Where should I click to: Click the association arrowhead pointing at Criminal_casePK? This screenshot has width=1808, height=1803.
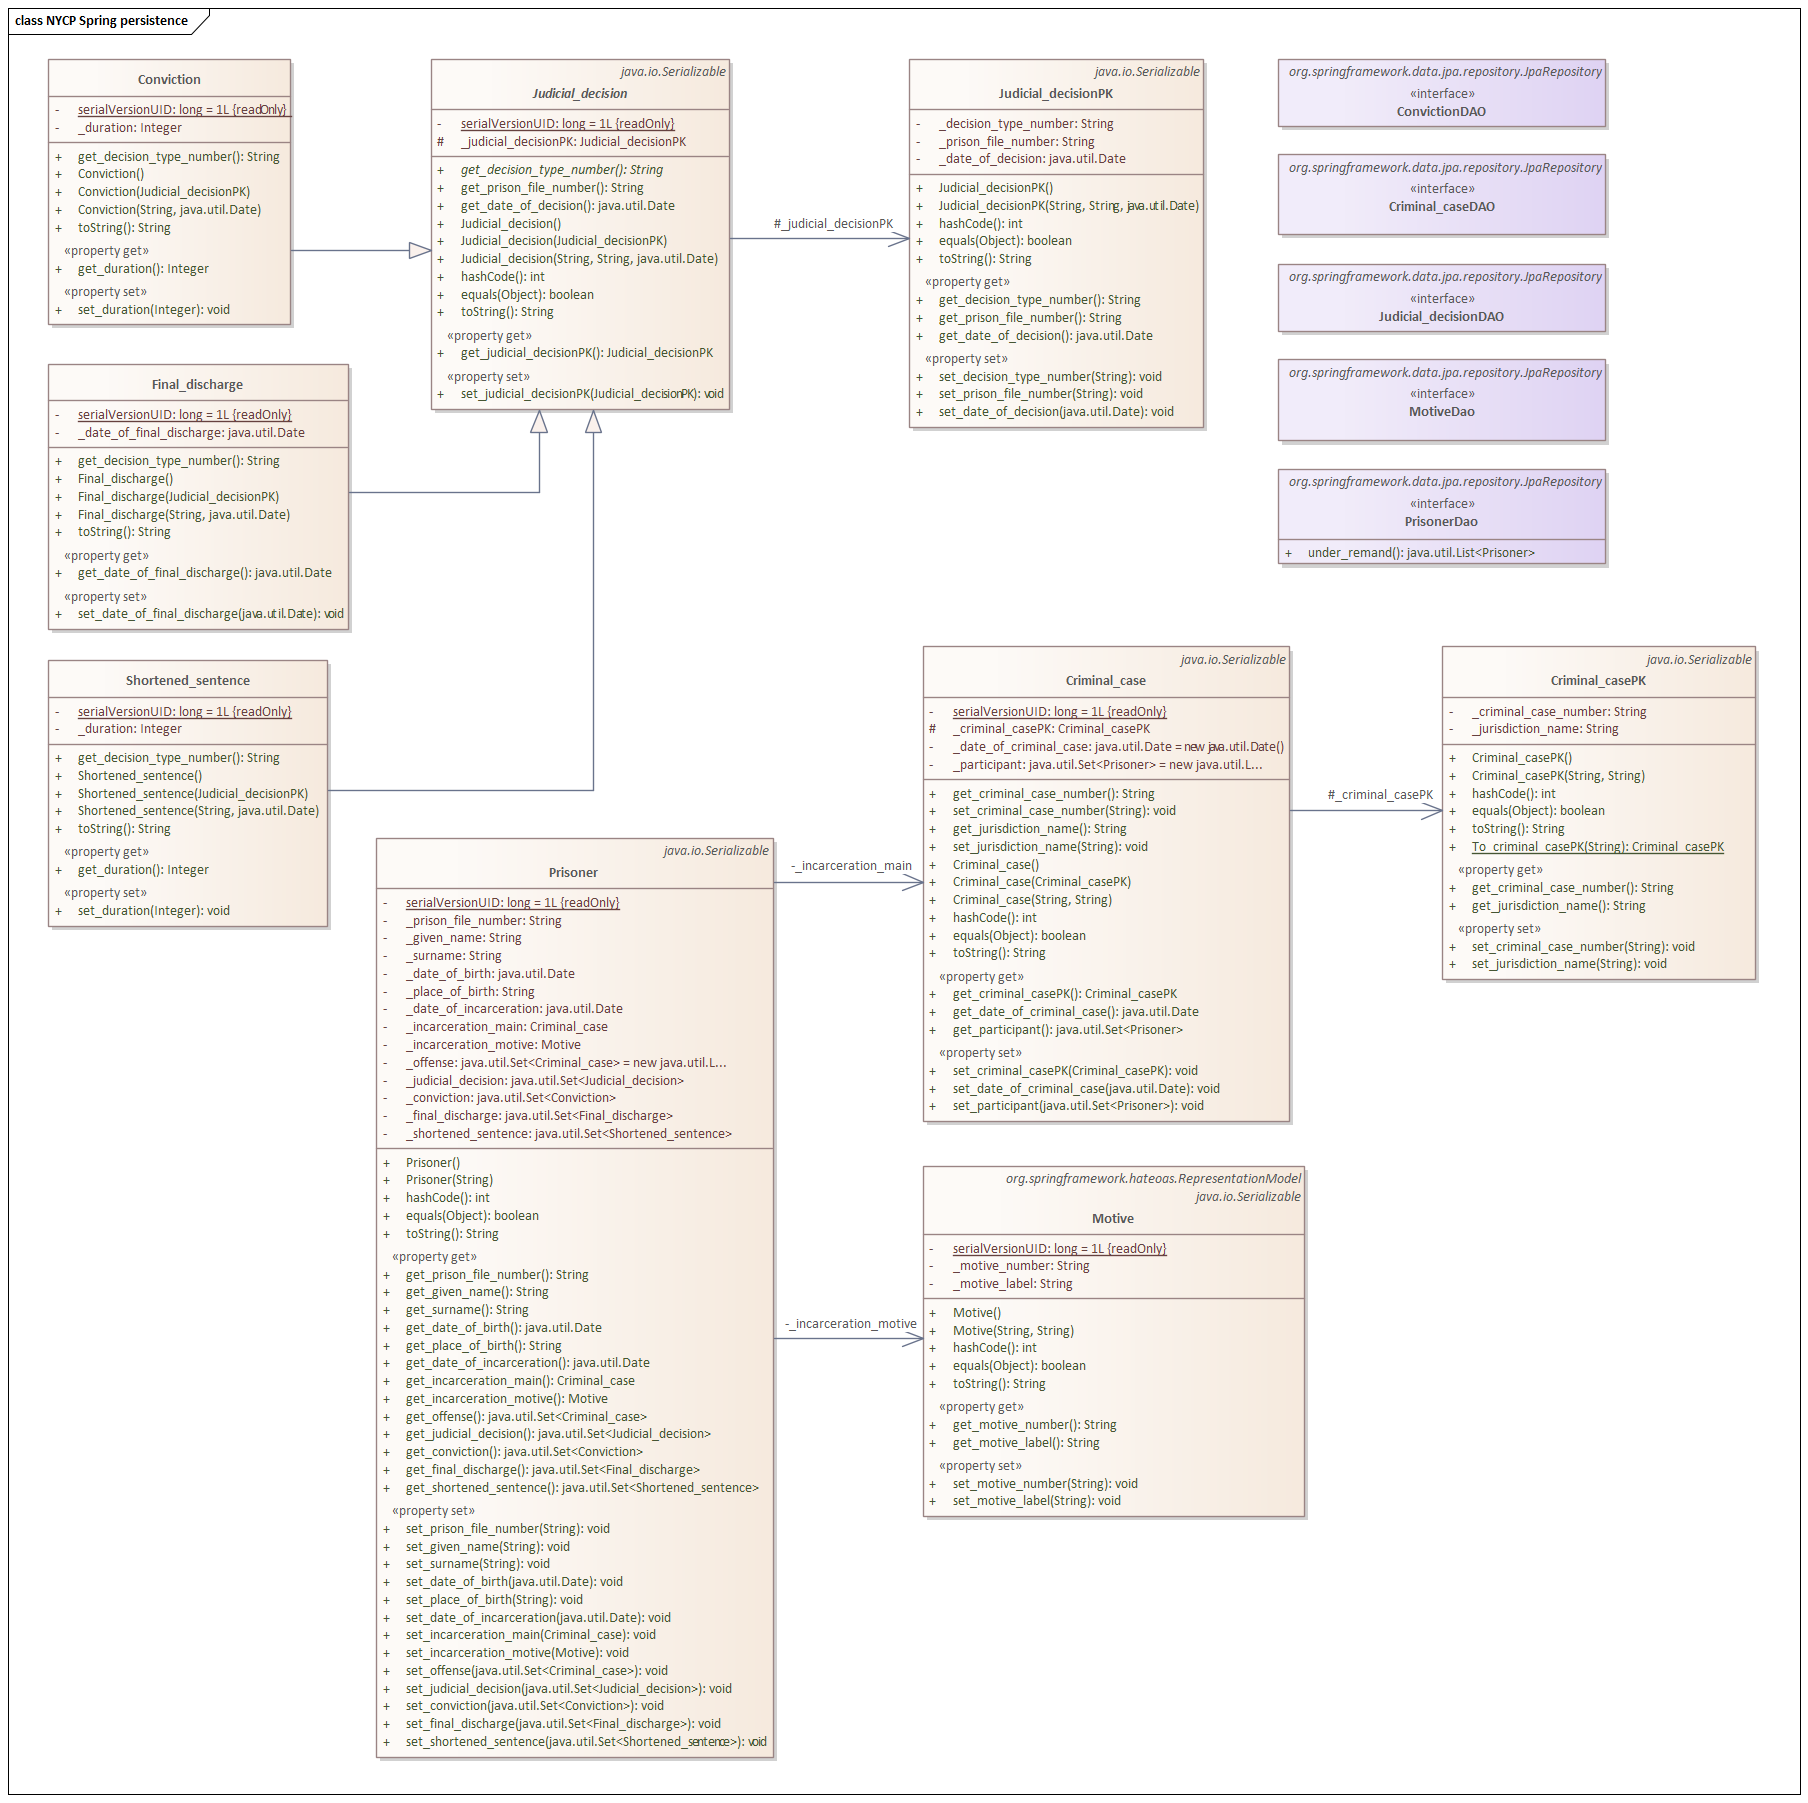pos(1432,811)
